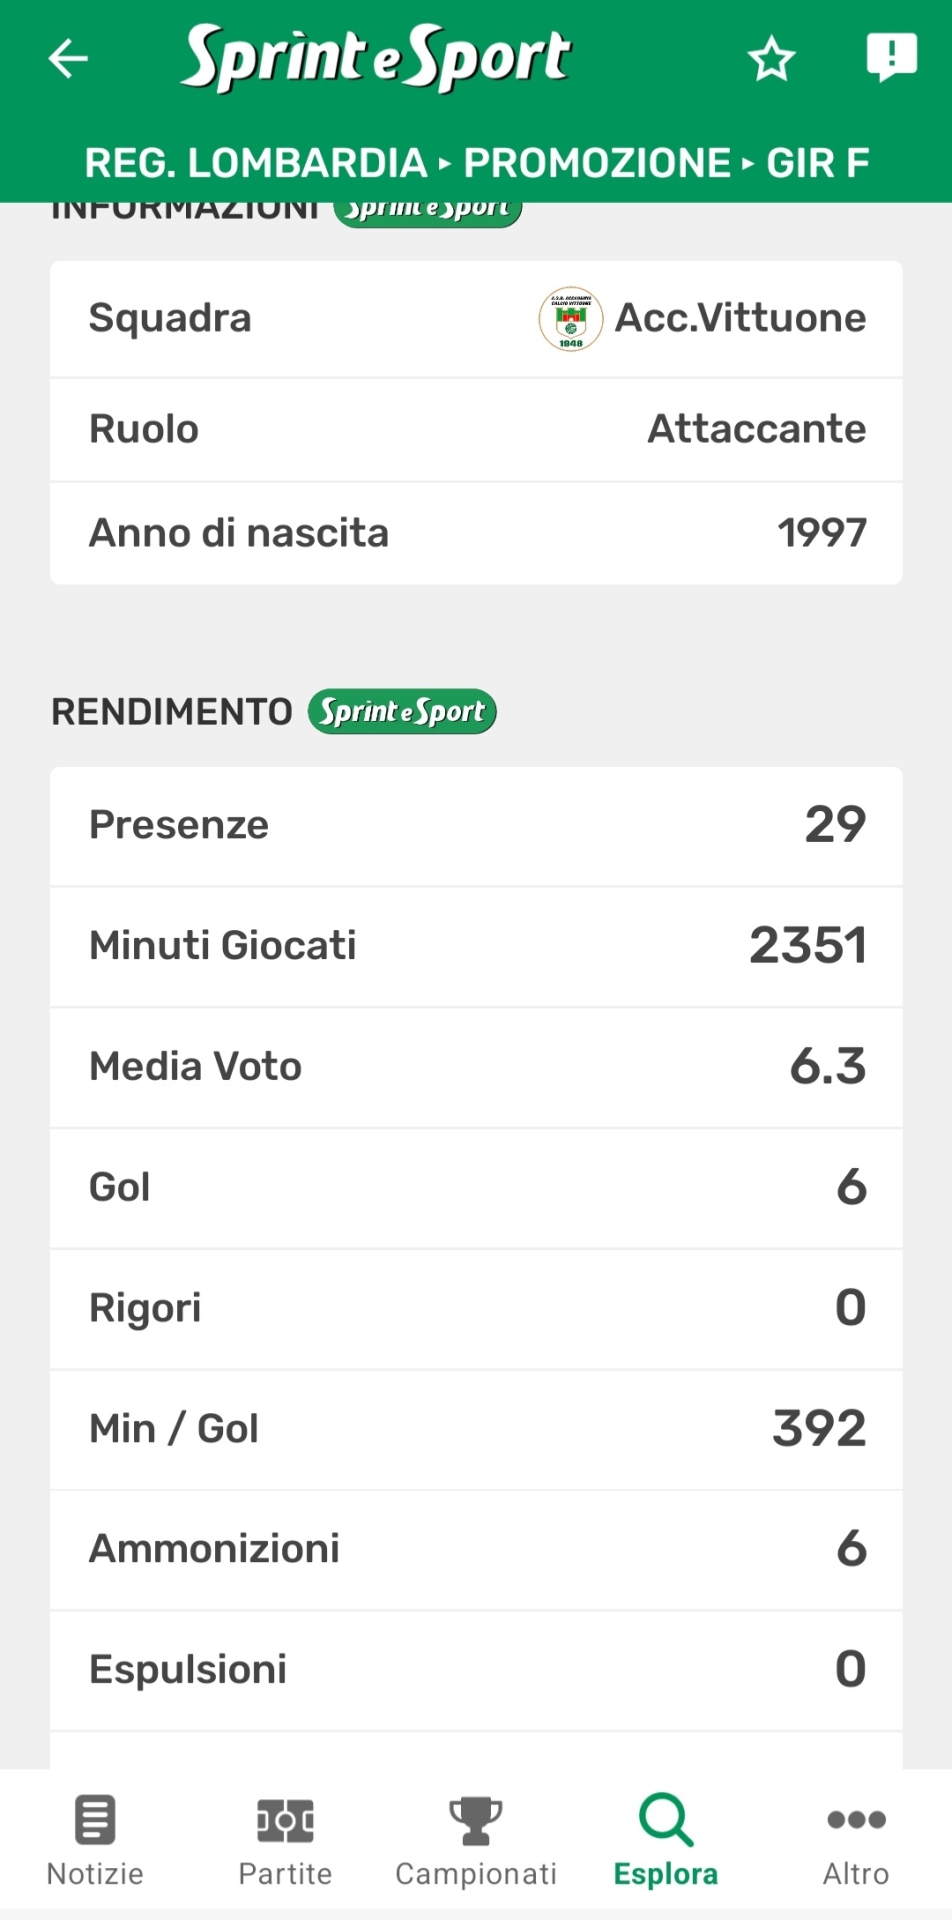952x1920 pixels.
Task: Go to REG. LOMBARDIA breadcrumb
Action: tap(256, 163)
